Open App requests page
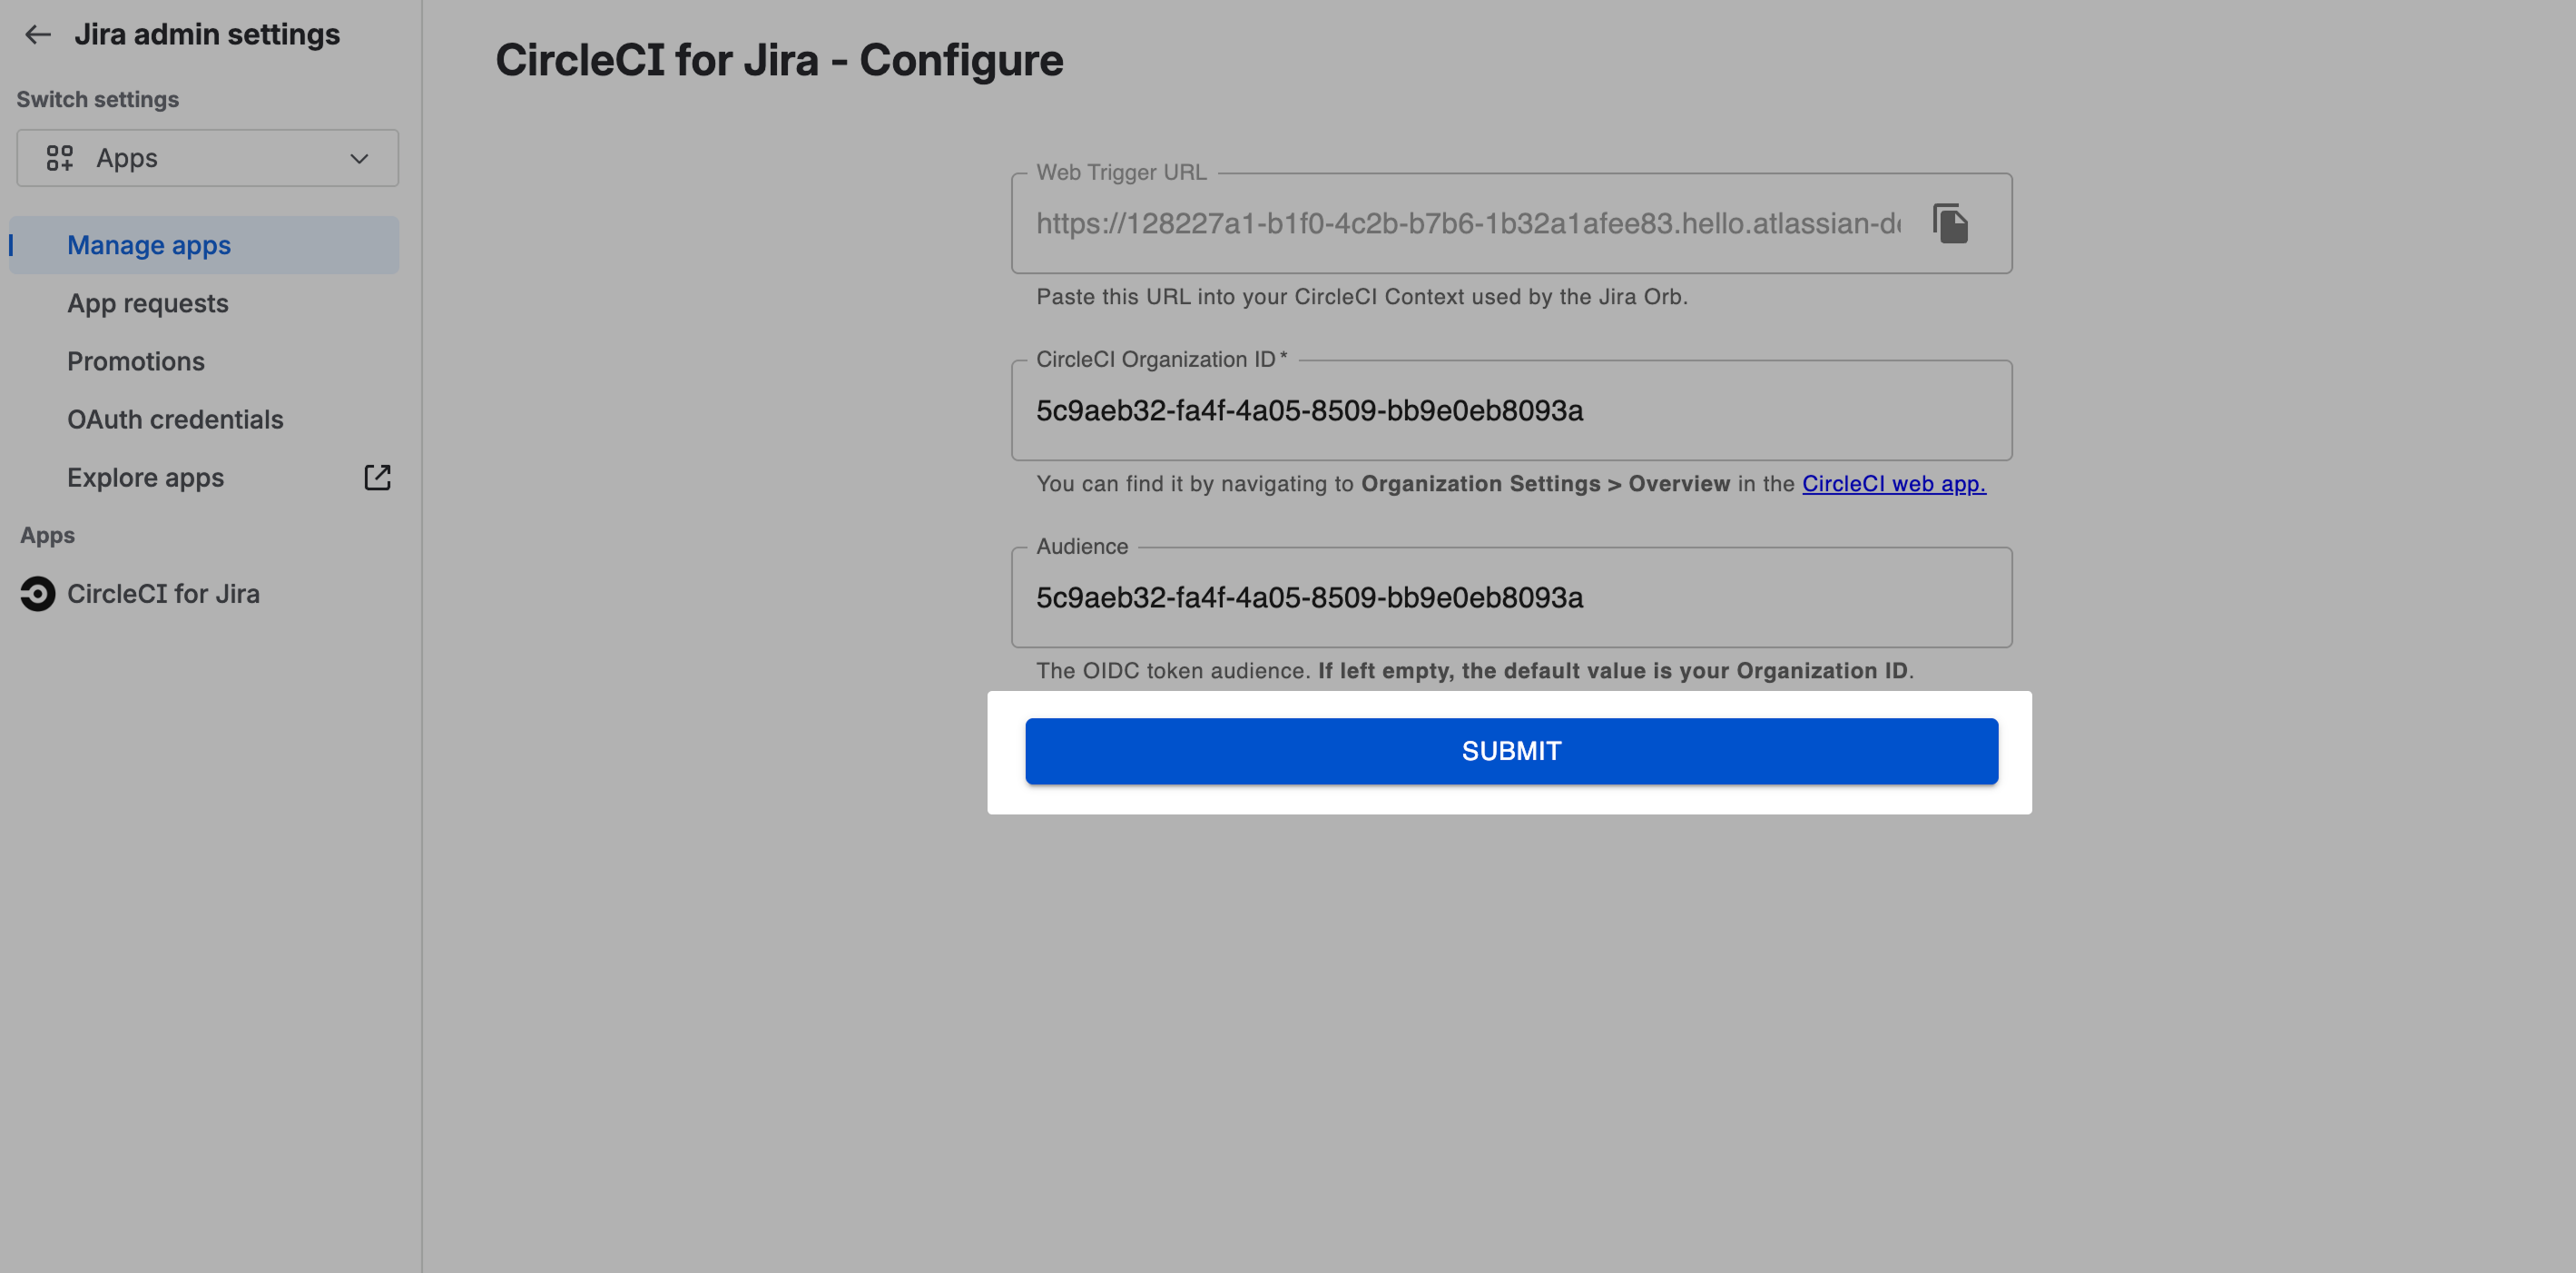2576x1273 pixels. [x=148, y=304]
